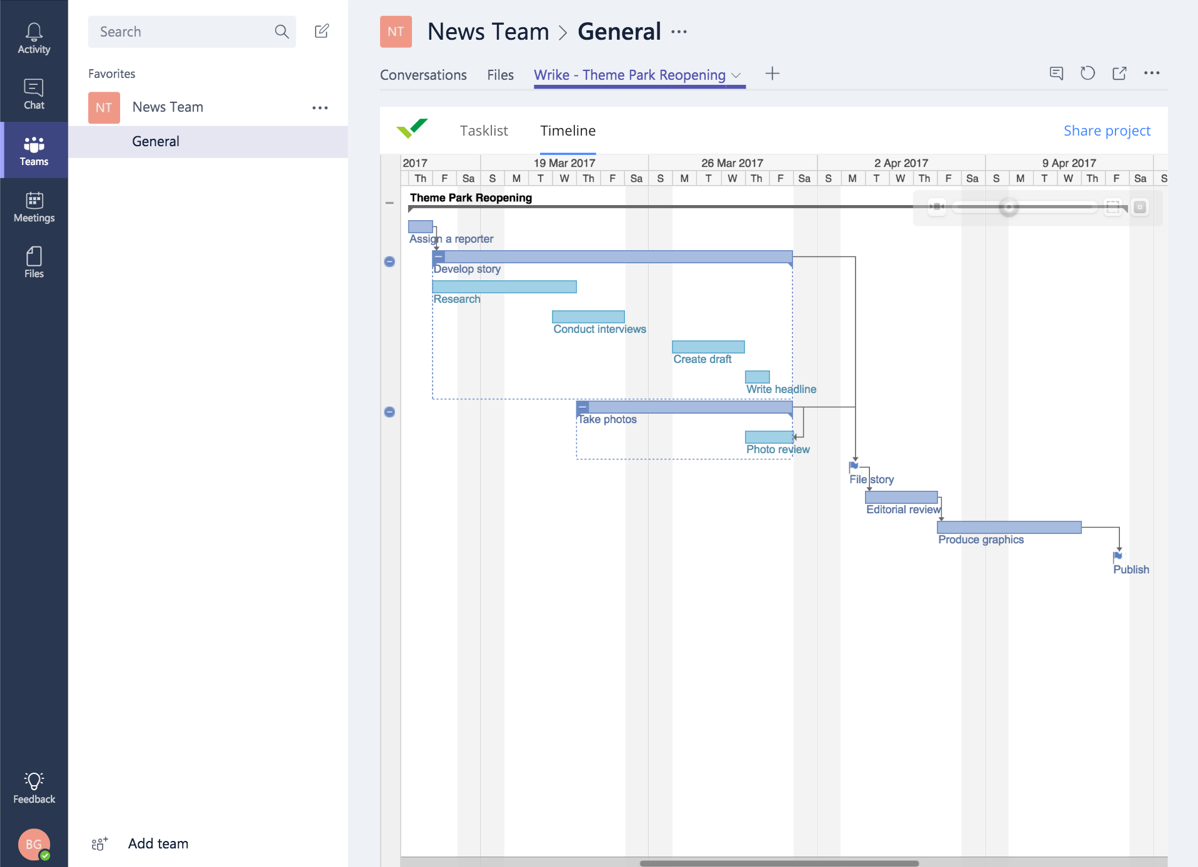
Task: Collapse the Take photos task group
Action: click(x=583, y=407)
